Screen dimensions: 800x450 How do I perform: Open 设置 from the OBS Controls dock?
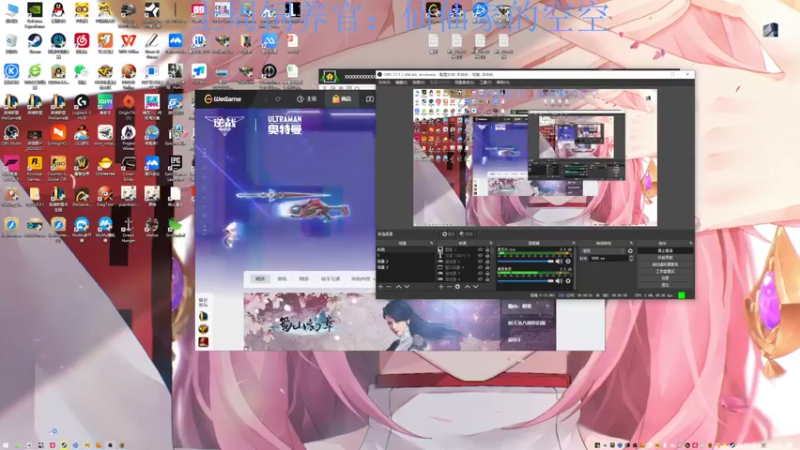tap(665, 278)
